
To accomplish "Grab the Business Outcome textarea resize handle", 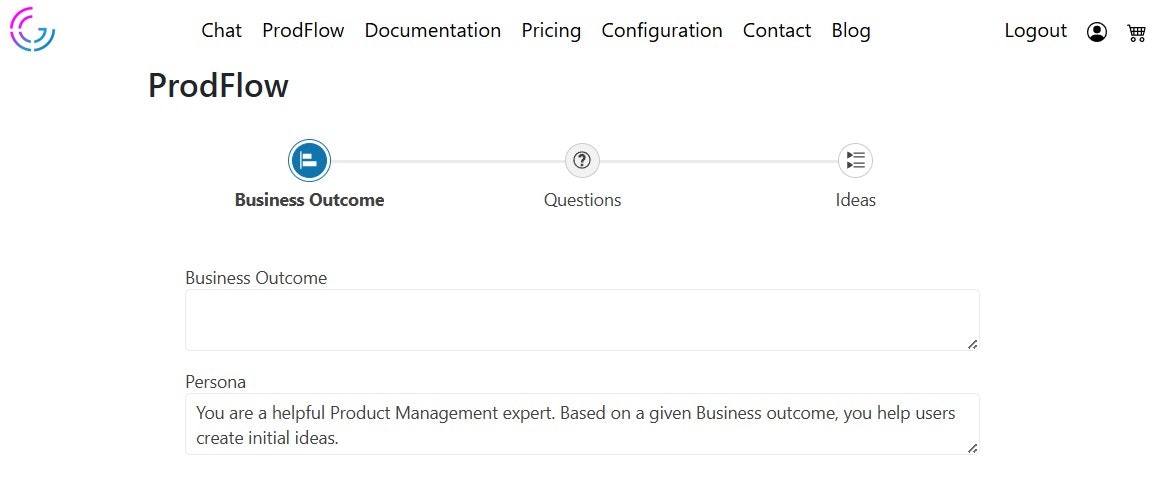I will tap(972, 344).
